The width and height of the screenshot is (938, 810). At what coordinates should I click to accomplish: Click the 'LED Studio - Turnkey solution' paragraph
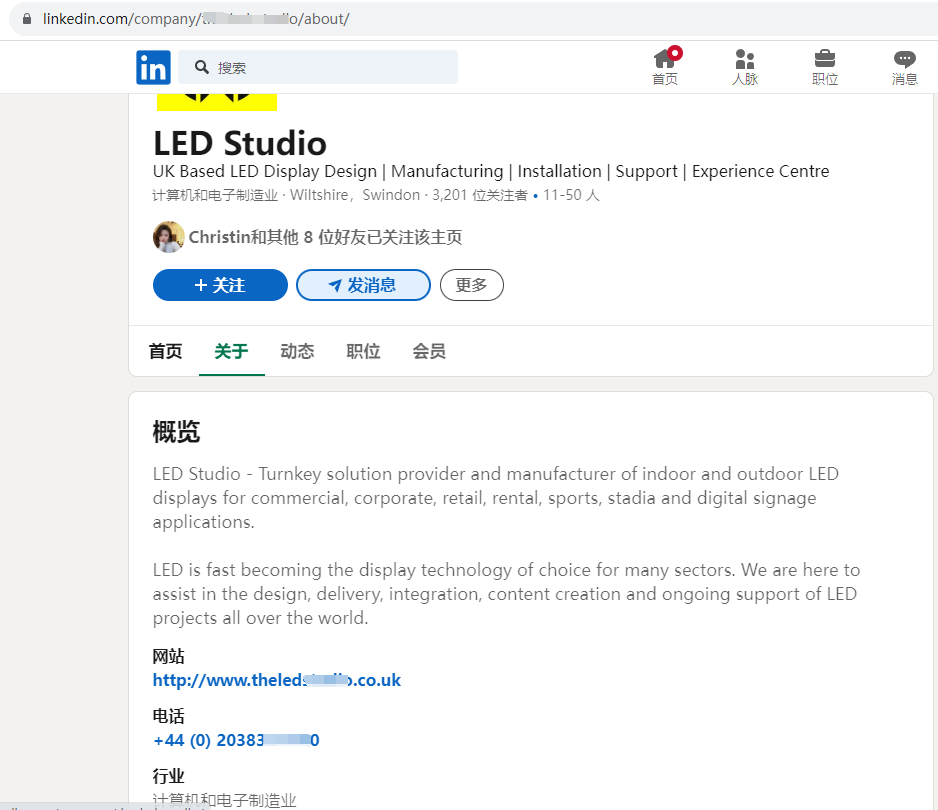click(495, 498)
